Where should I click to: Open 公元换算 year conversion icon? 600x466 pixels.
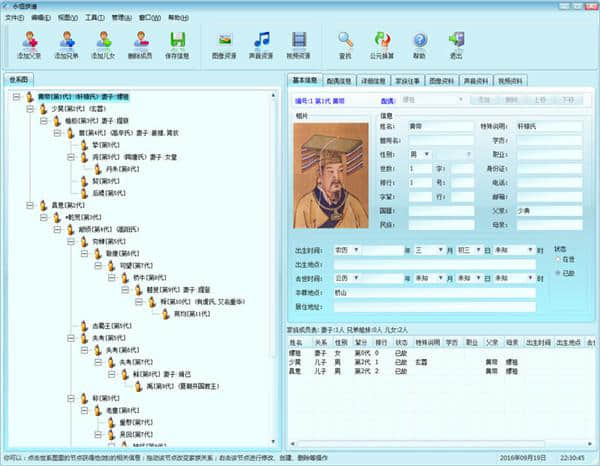point(382,40)
